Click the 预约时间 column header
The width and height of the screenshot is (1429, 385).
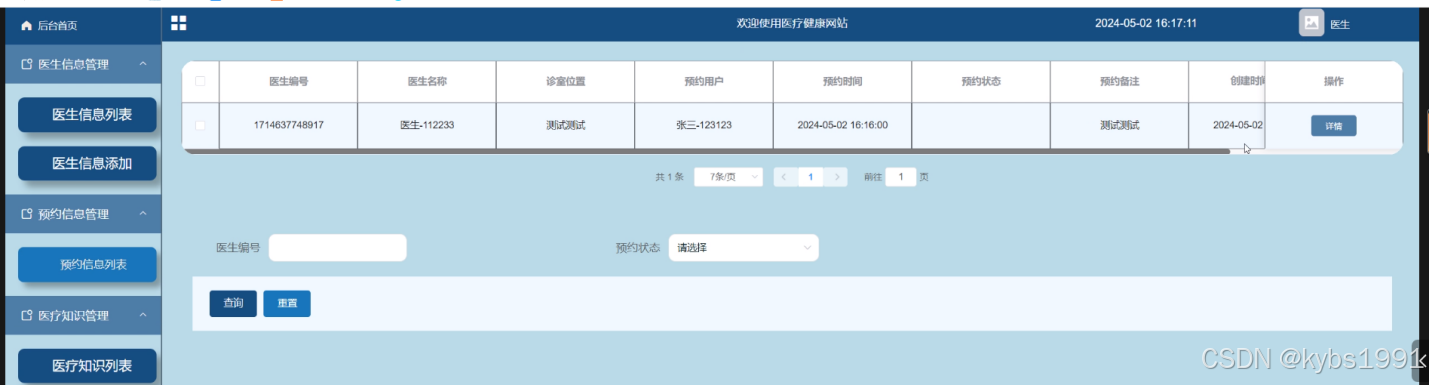(x=842, y=82)
